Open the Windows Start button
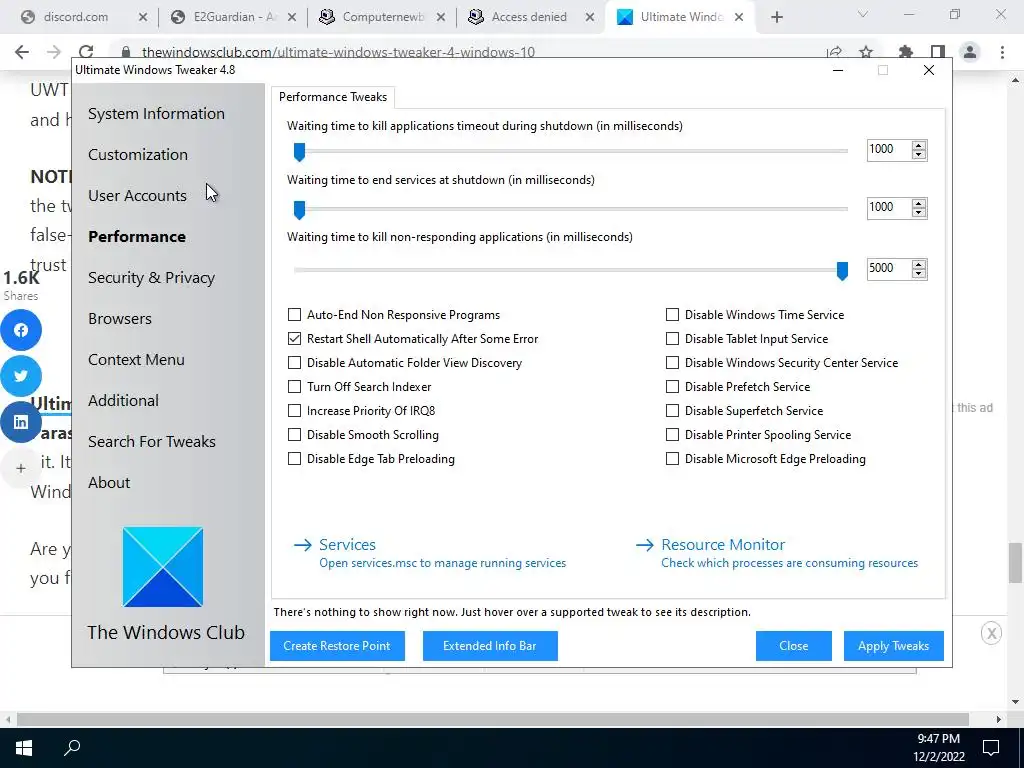The width and height of the screenshot is (1024, 768). click(x=24, y=748)
